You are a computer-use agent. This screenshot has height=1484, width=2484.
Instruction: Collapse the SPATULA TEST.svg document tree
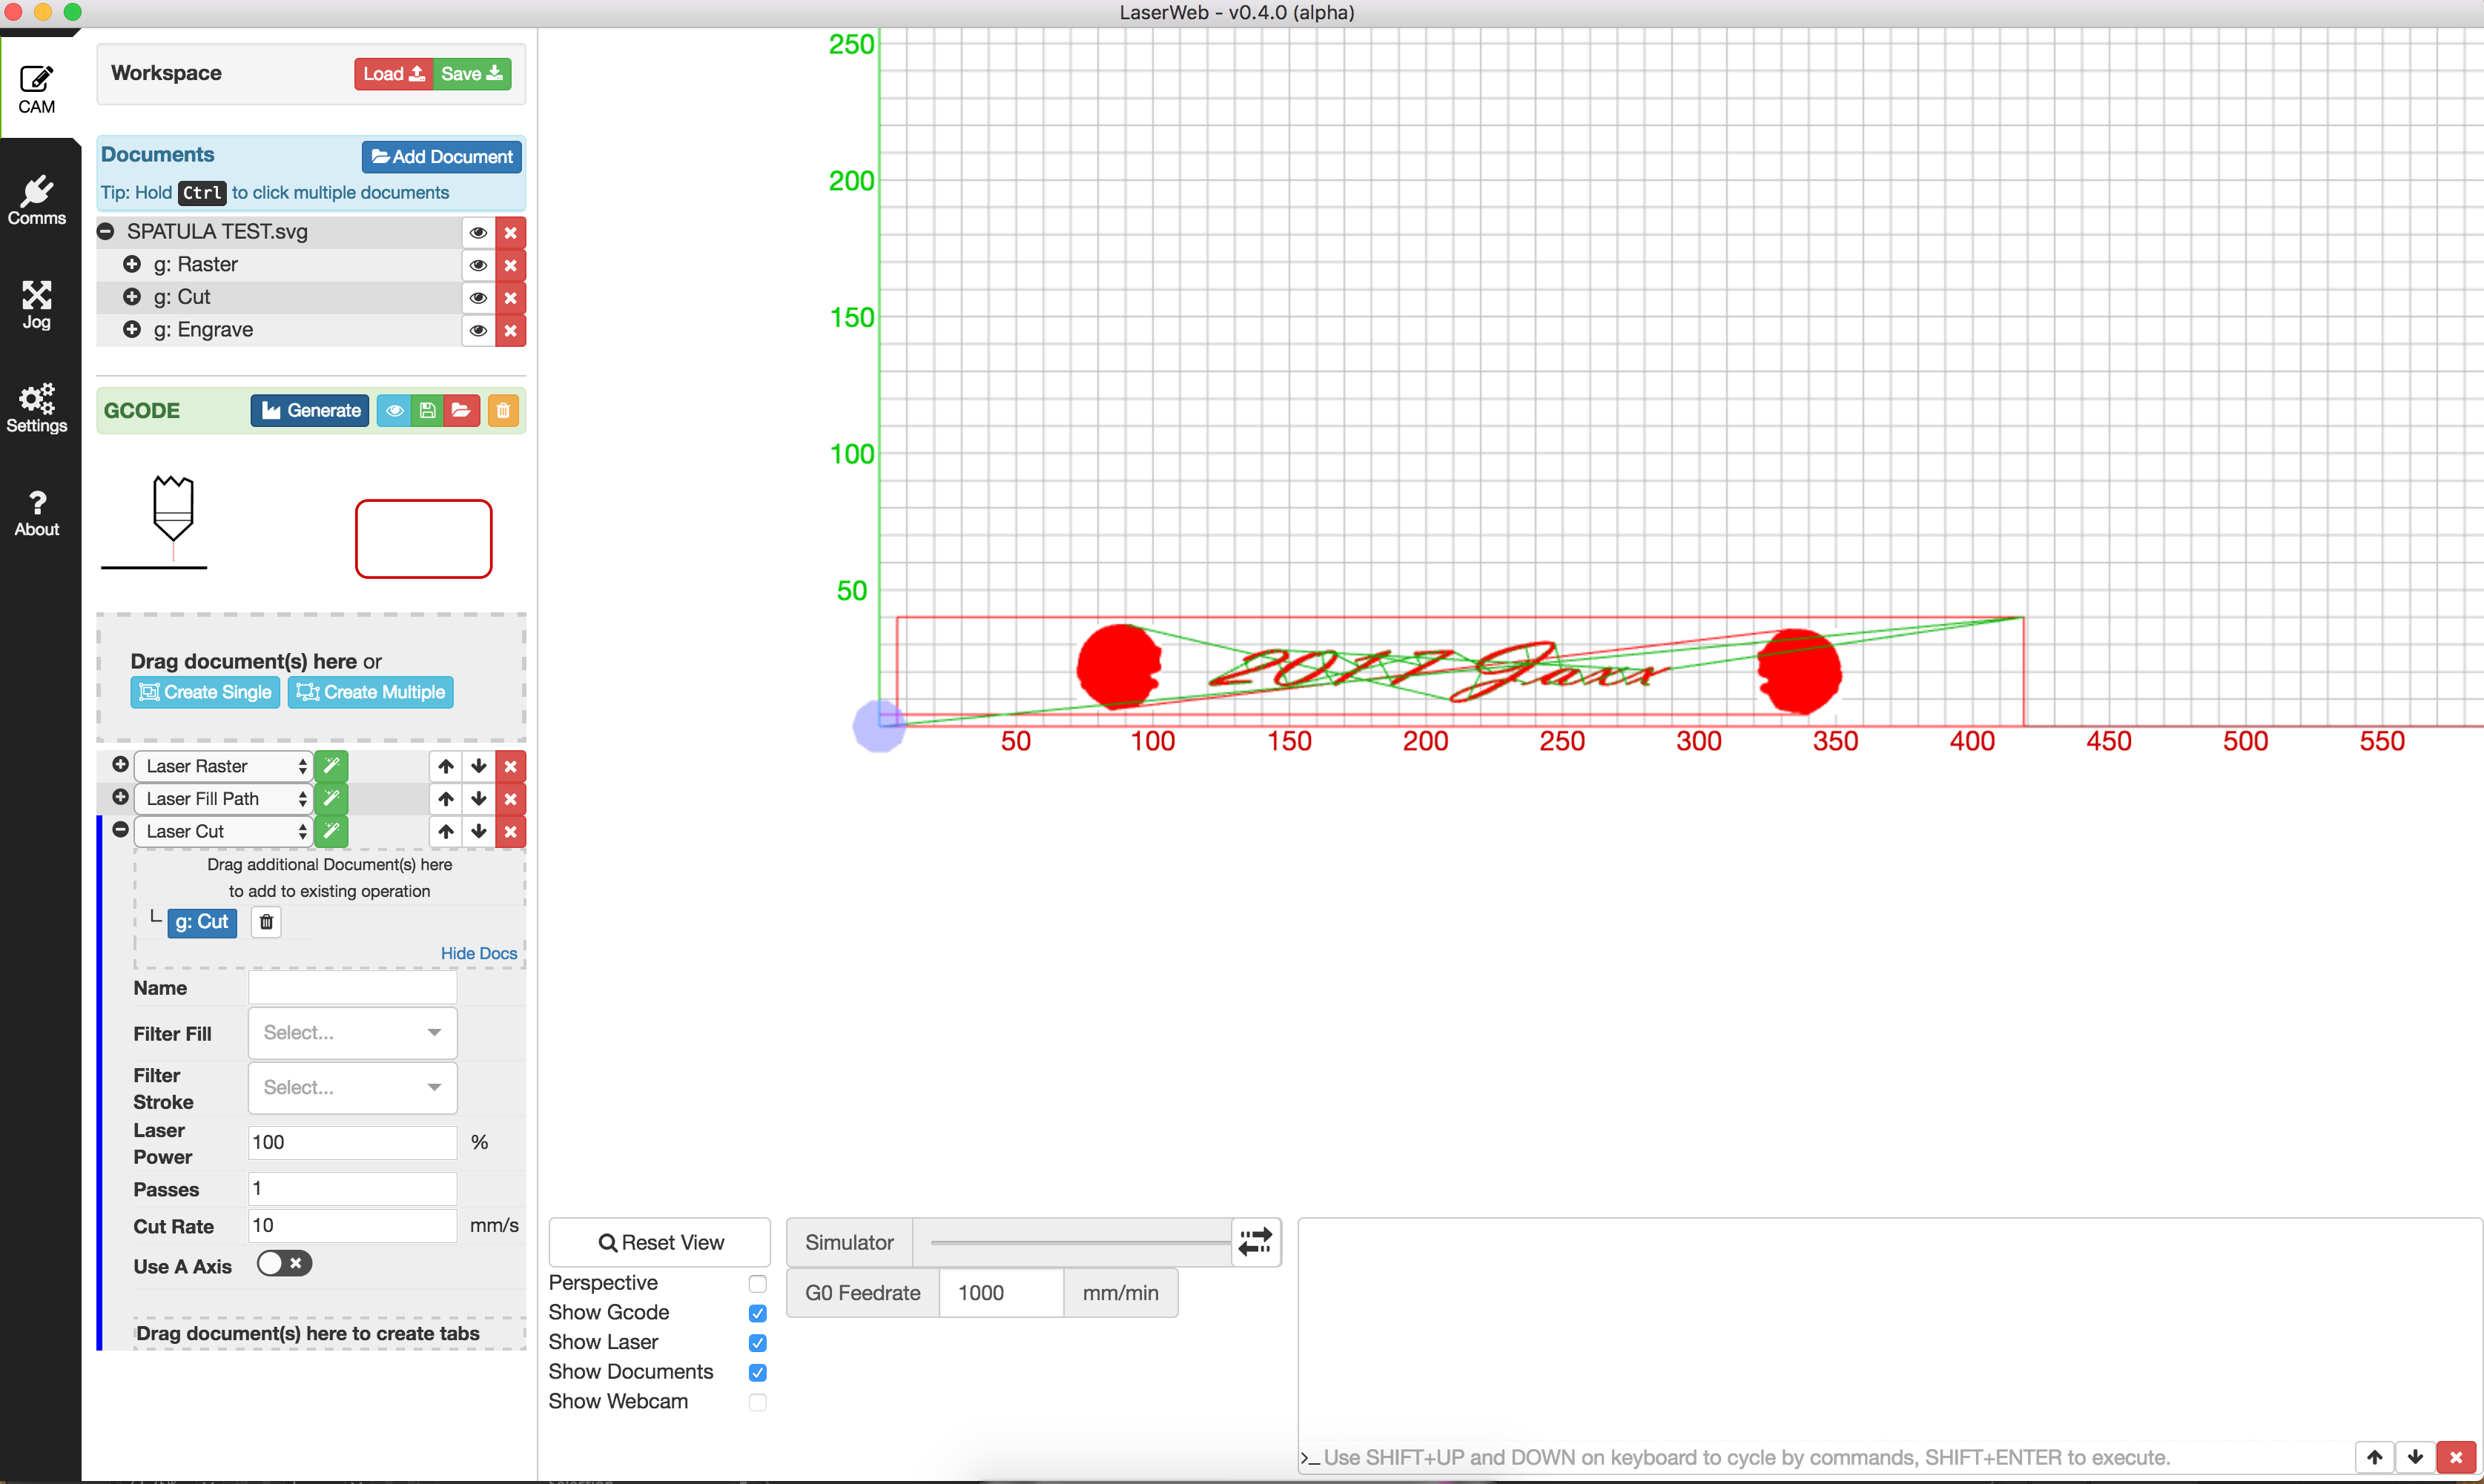(105, 232)
